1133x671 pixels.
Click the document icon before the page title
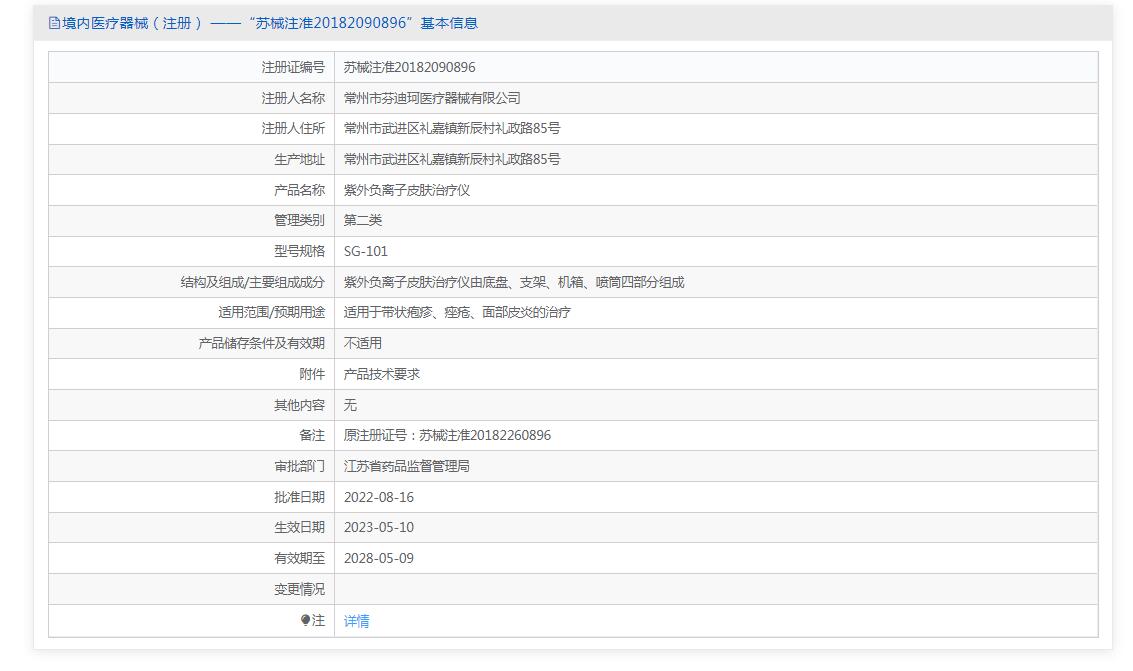54,23
